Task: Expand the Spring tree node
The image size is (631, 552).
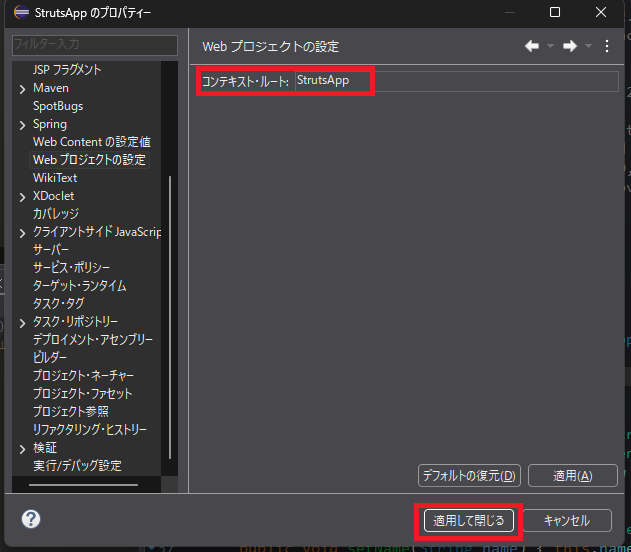Action: click(x=23, y=125)
